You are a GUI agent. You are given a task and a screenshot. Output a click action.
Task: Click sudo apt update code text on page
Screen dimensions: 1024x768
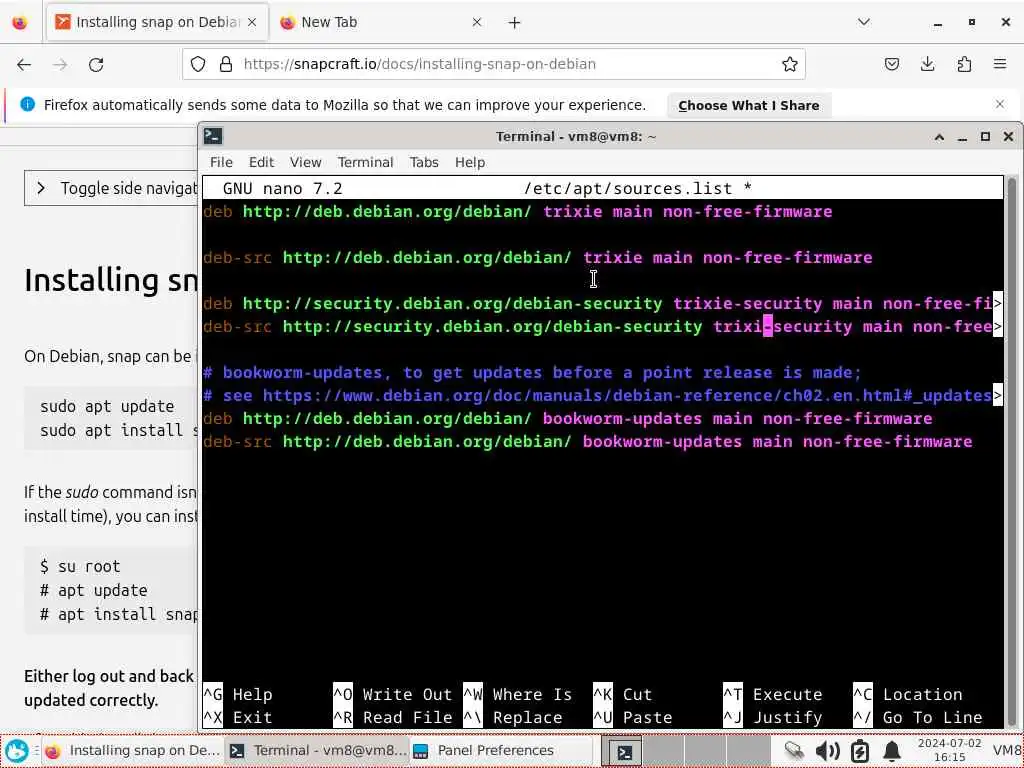[107, 406]
